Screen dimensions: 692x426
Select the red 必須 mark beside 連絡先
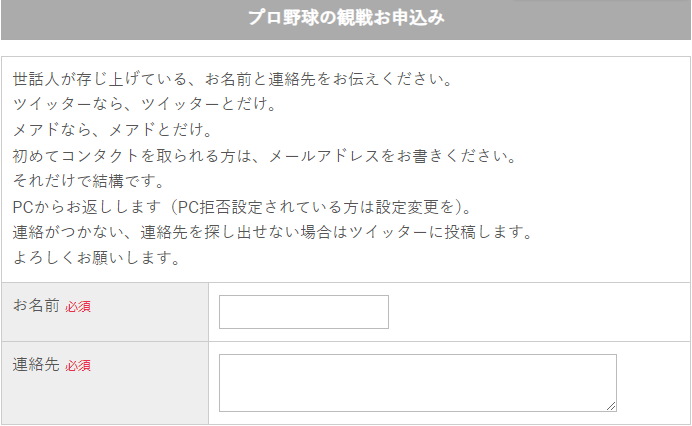pyautogui.click(x=78, y=366)
